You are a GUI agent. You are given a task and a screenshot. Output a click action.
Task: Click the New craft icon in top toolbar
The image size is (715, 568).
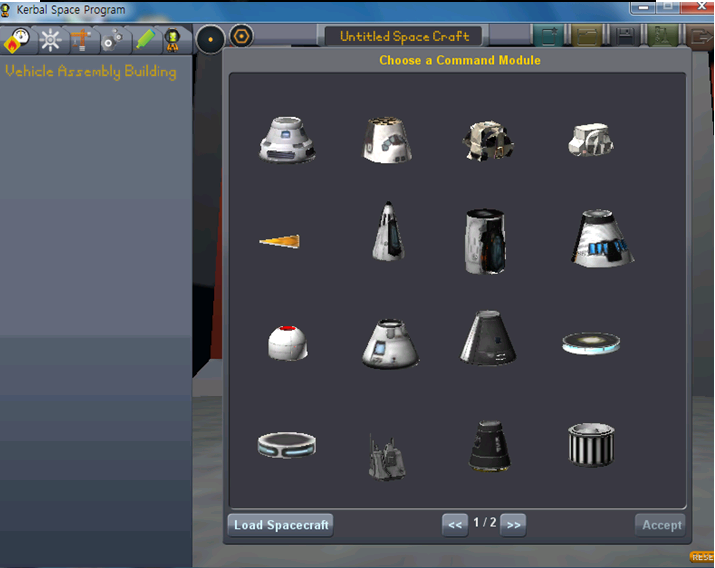coord(549,36)
